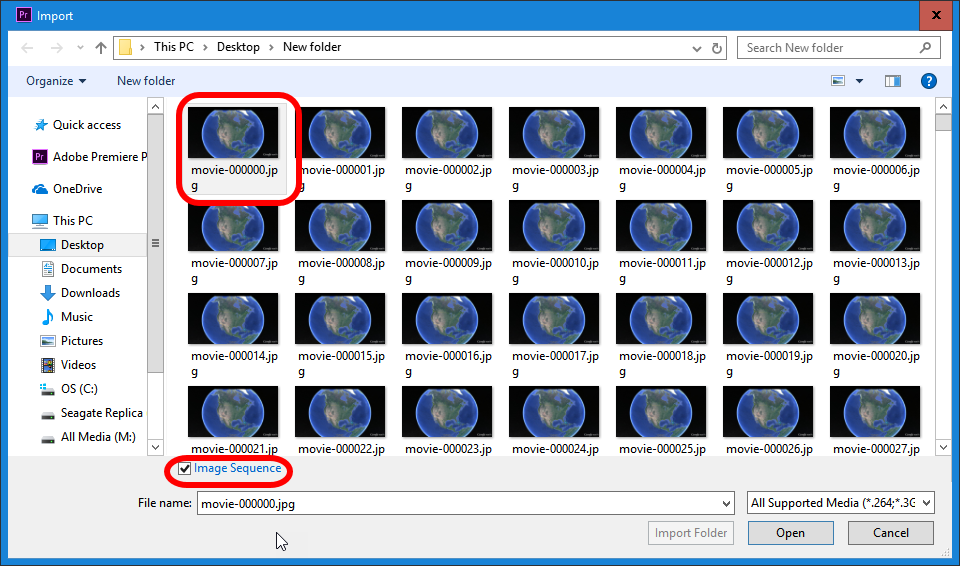Expand the File name dropdown arrow
The height and width of the screenshot is (566, 960).
click(726, 504)
